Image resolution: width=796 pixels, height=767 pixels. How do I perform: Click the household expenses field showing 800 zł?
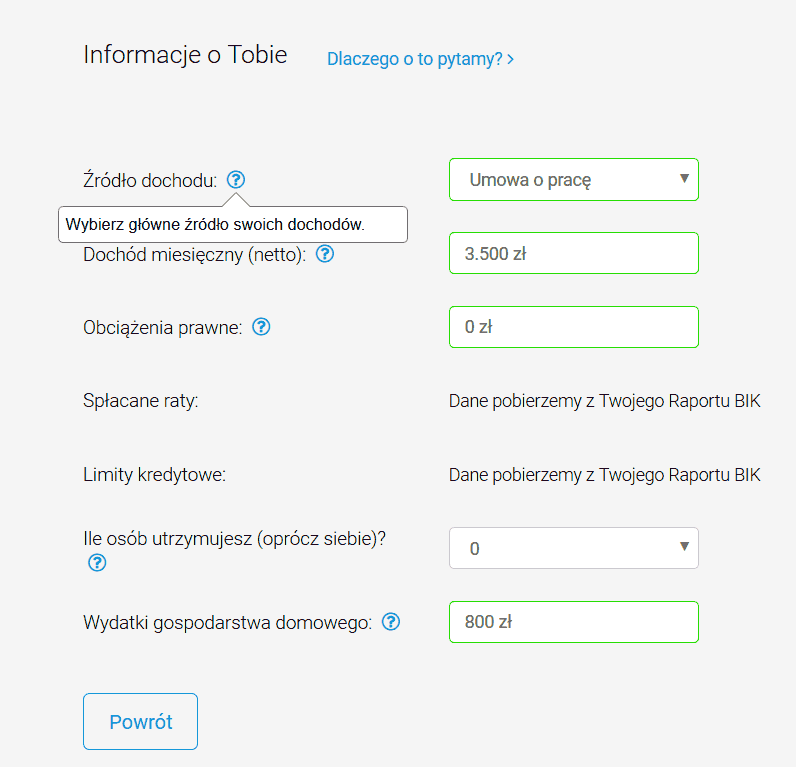(573, 622)
